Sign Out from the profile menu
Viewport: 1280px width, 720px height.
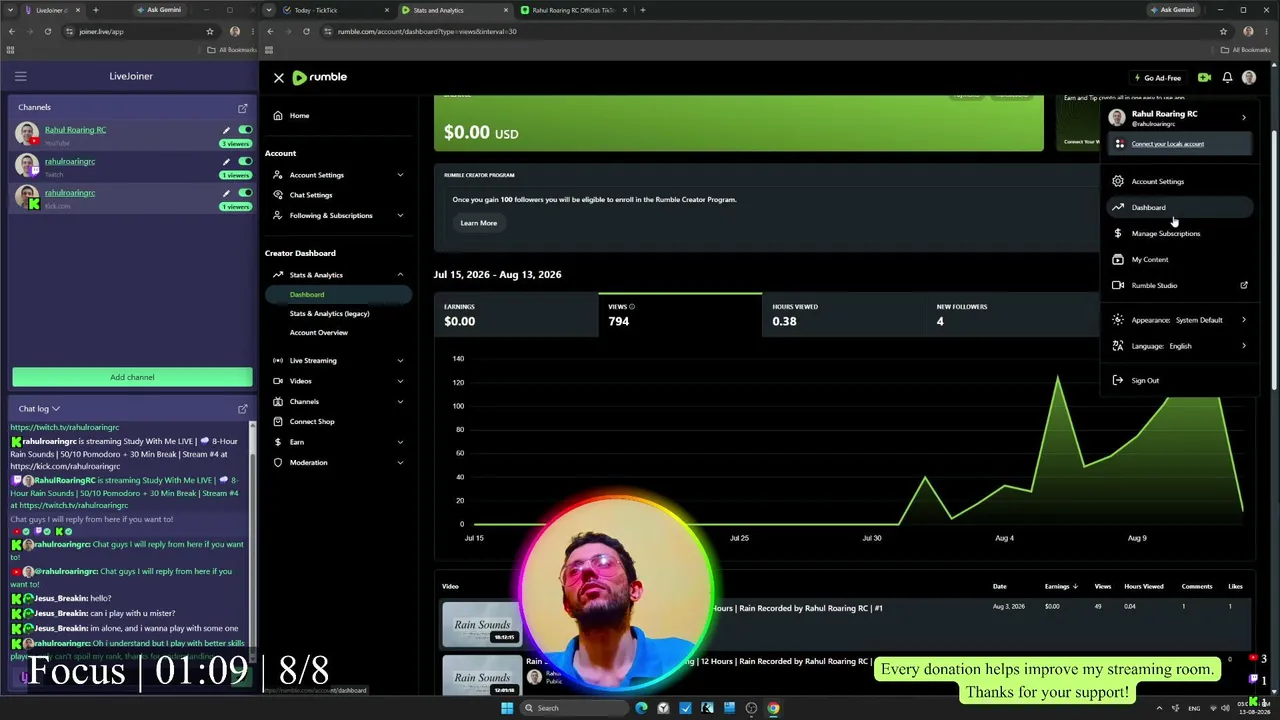click(1180, 381)
